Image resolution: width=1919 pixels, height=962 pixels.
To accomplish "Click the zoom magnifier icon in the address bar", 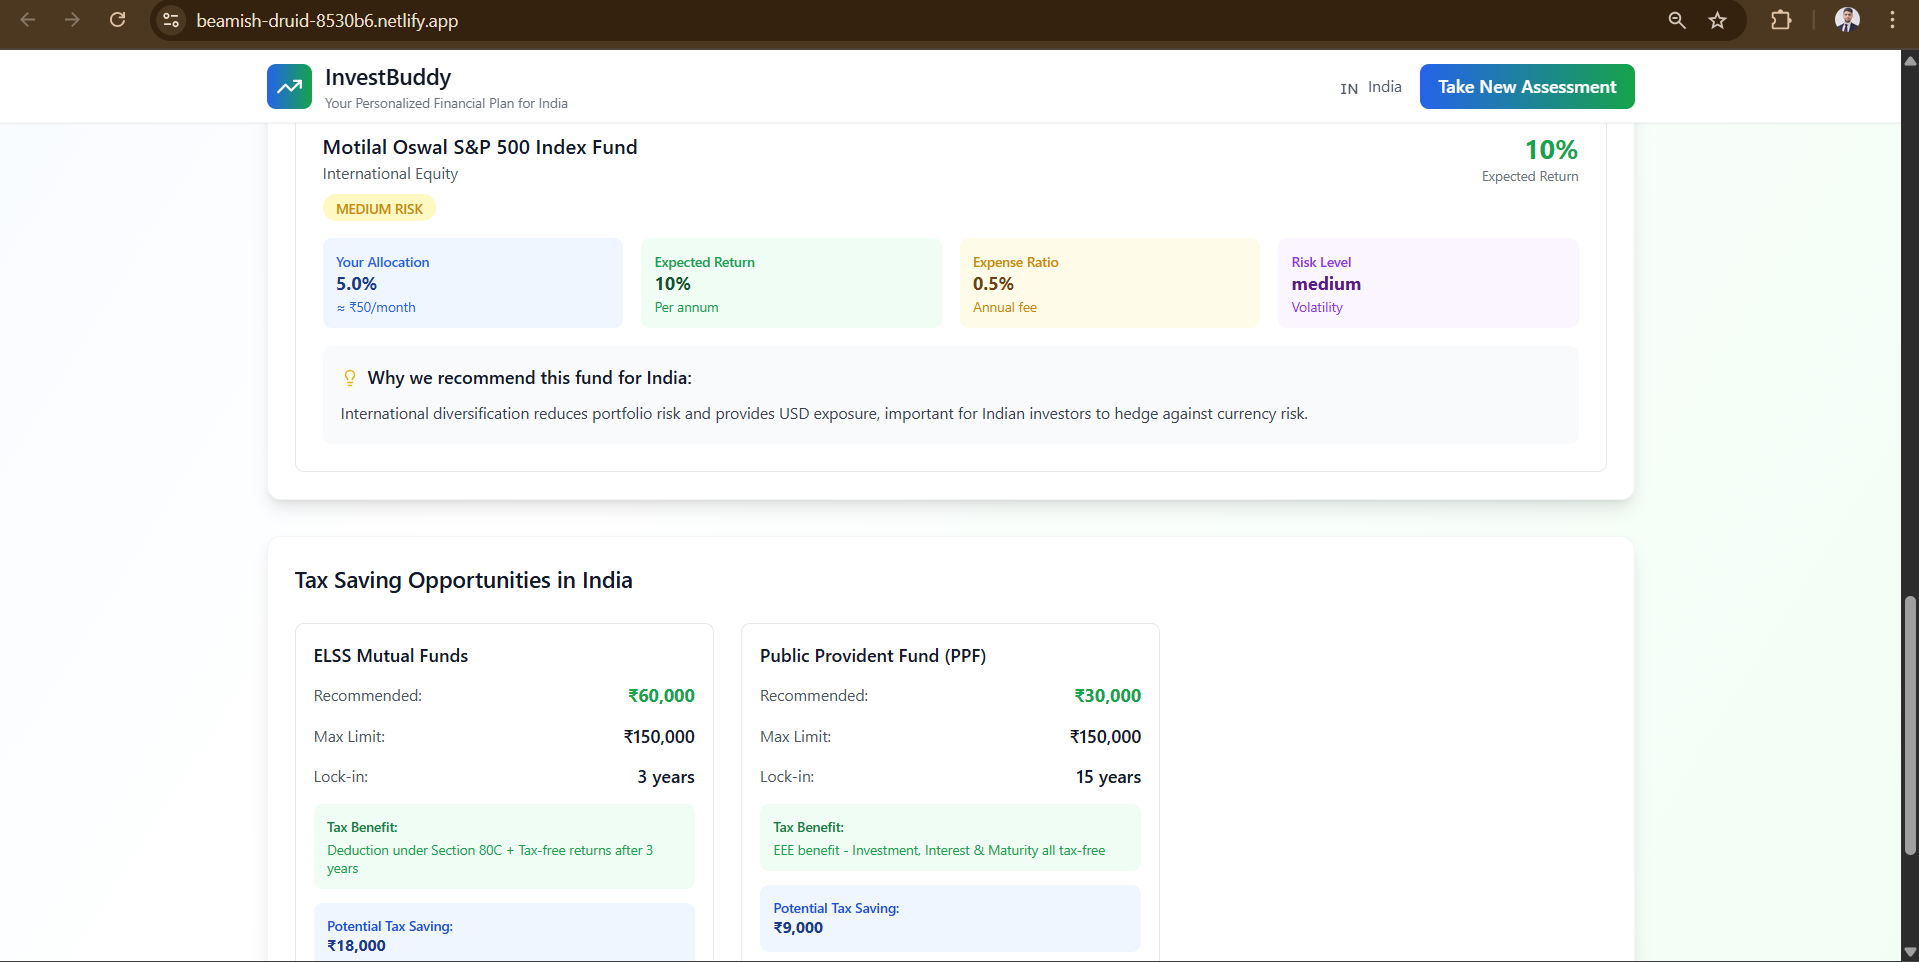I will tap(1677, 20).
